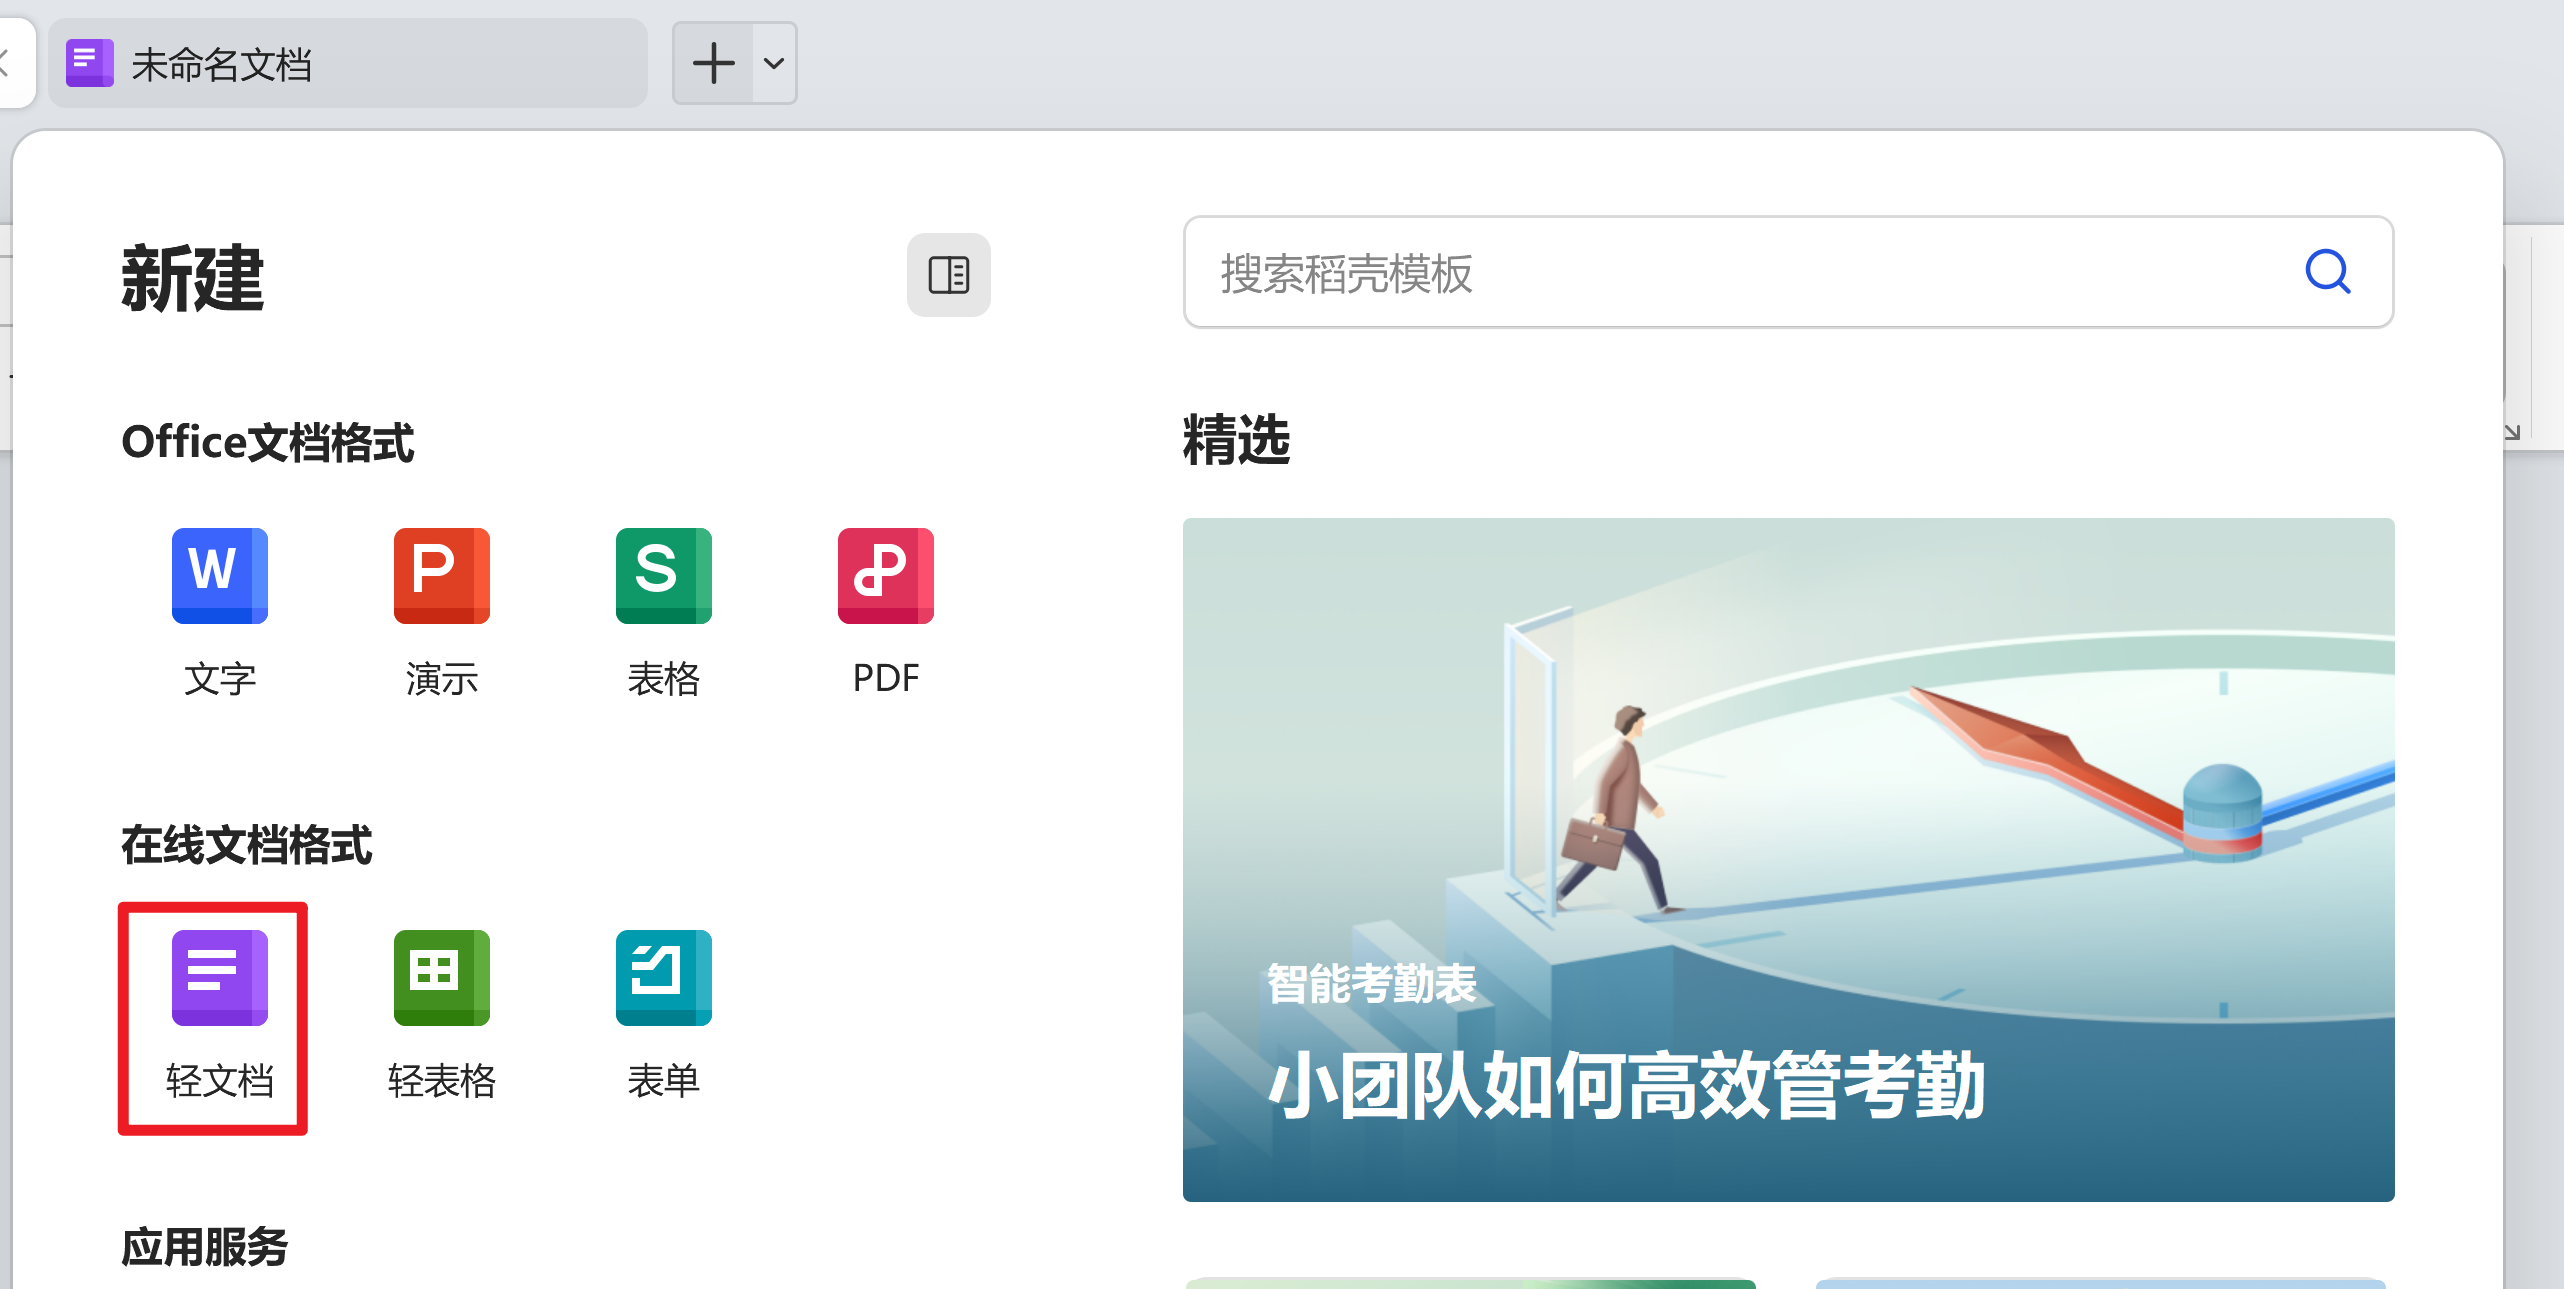Click the dialog launcher arrow at right edge
2564x1289 pixels.
tap(2512, 432)
